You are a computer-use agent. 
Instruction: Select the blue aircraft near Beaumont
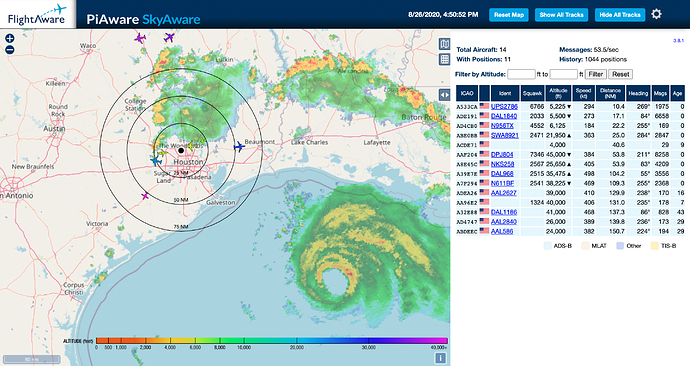tap(239, 146)
